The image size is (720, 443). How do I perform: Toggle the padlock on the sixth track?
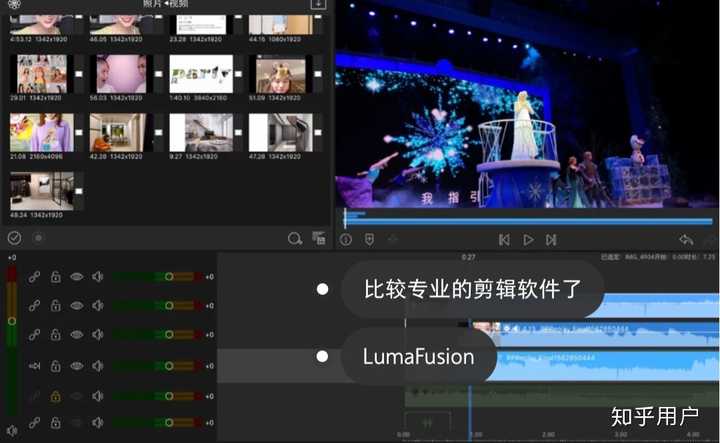tap(56, 423)
